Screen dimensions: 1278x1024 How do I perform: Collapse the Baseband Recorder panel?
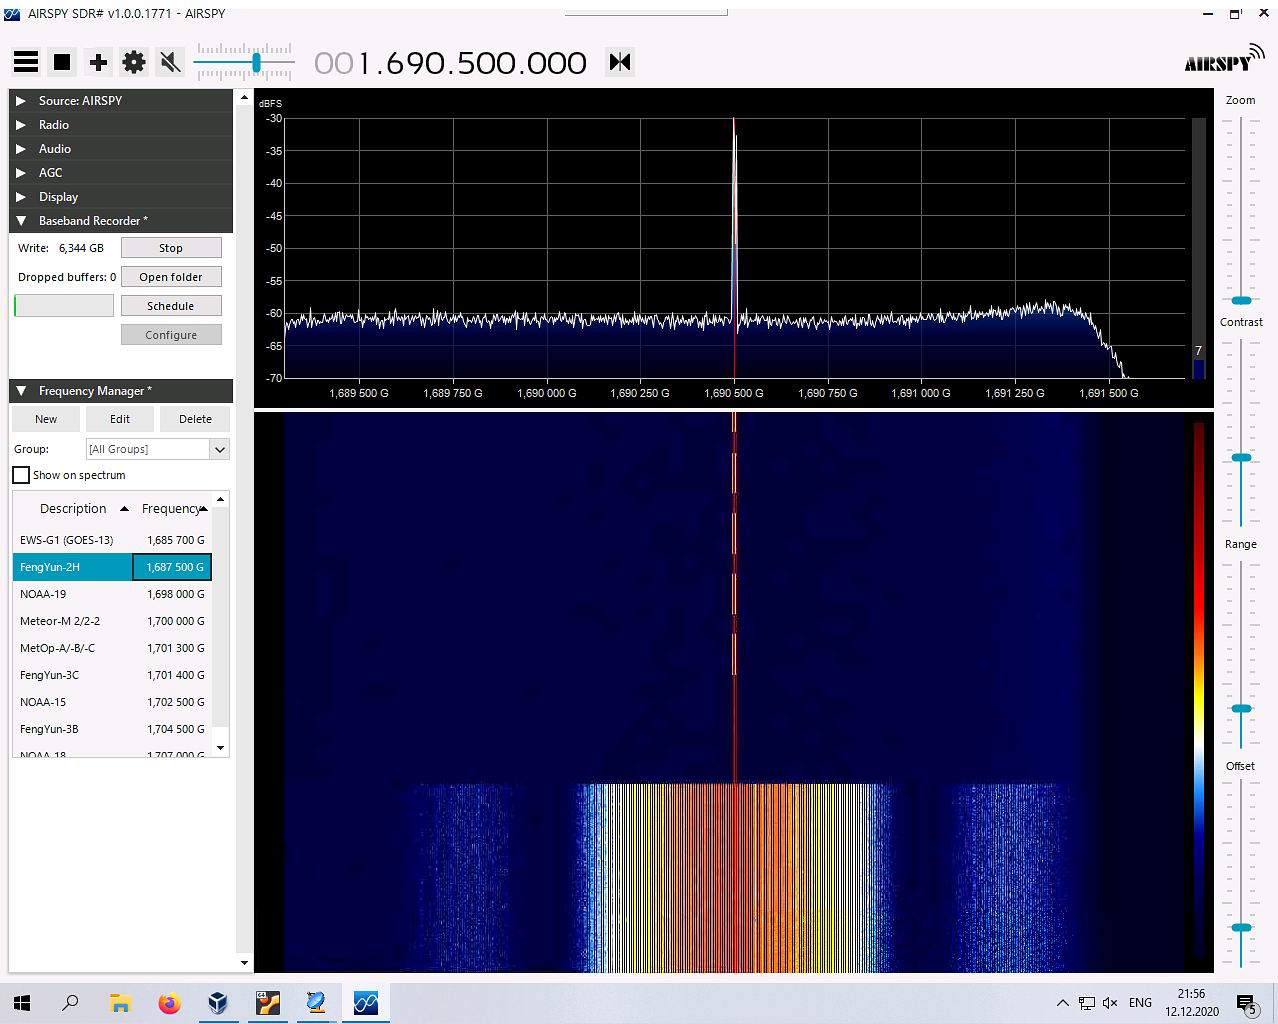click(x=121, y=220)
